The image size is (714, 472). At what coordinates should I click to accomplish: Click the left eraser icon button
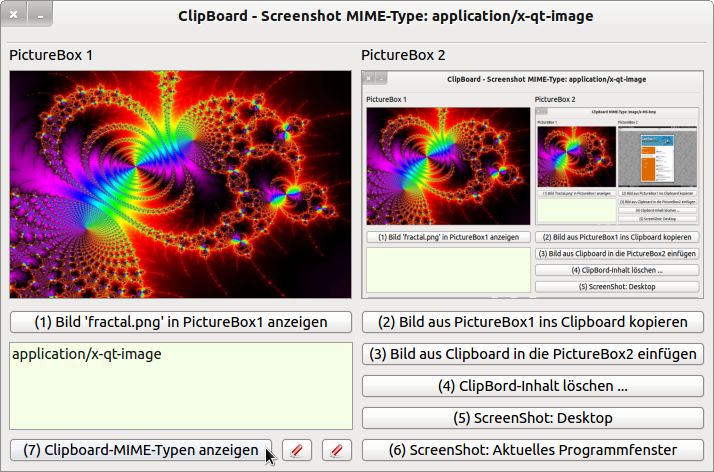click(x=297, y=450)
